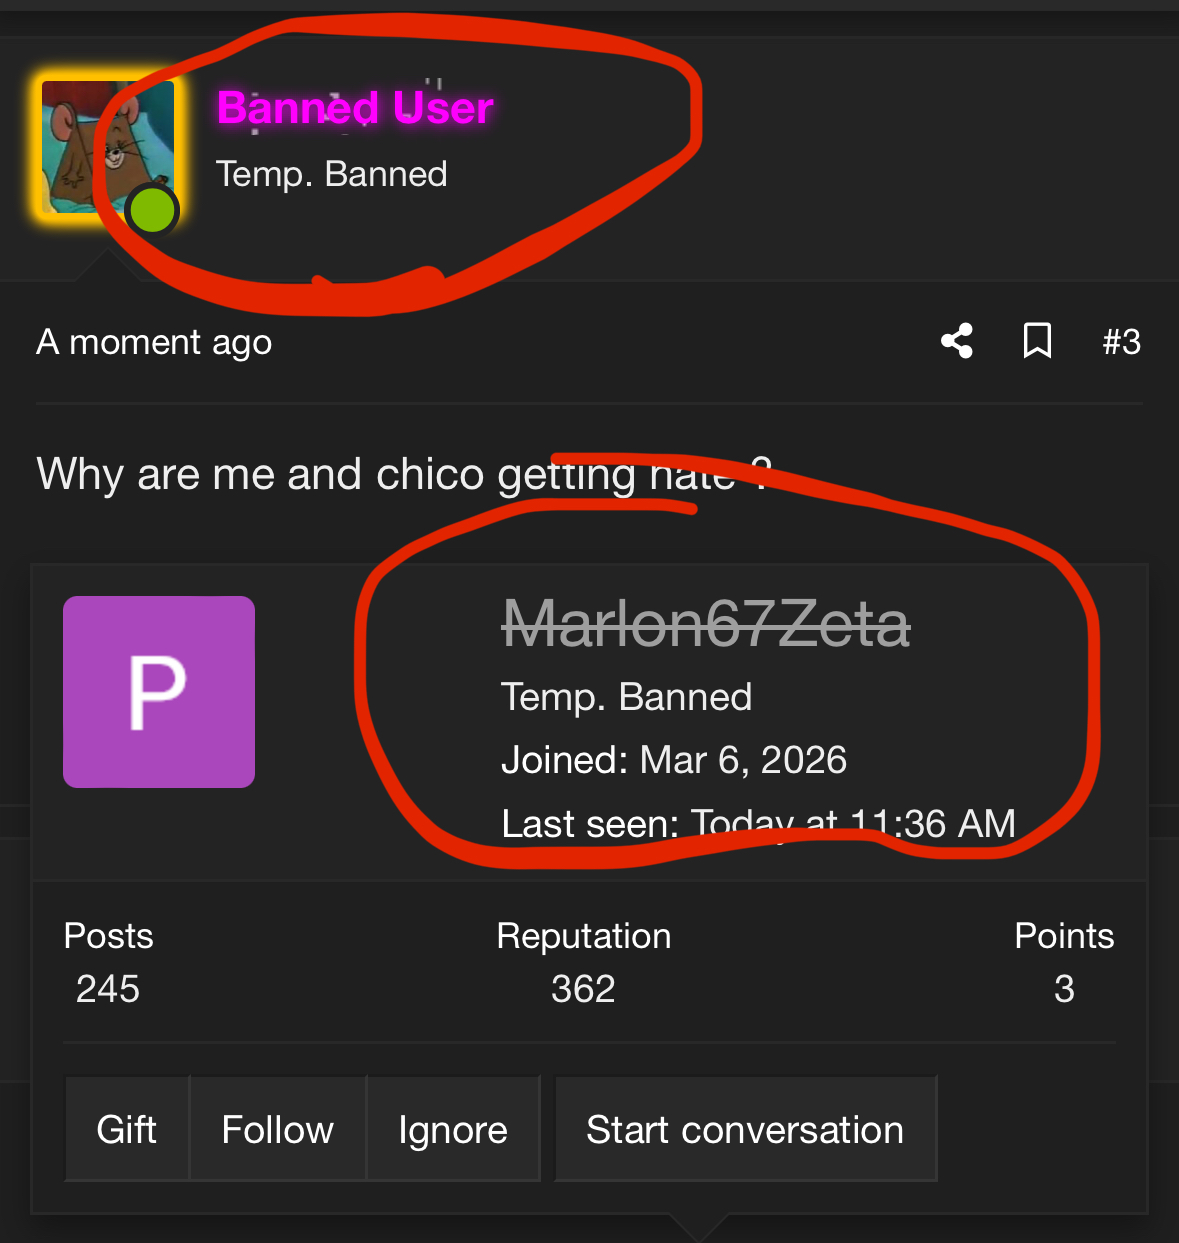Bookmark this post

1037,341
